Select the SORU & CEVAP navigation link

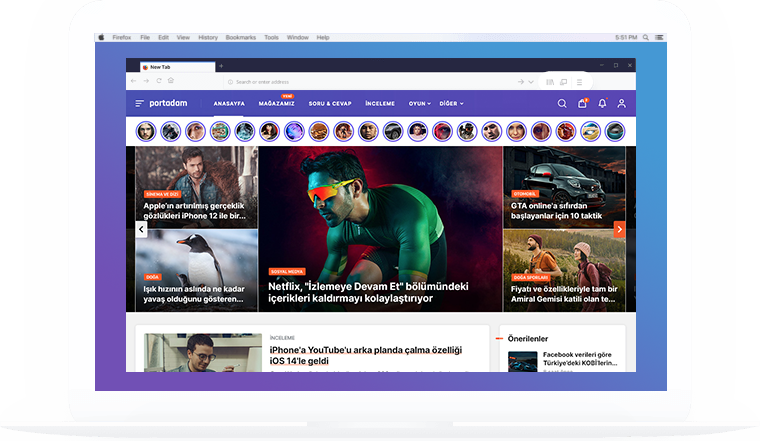click(329, 104)
